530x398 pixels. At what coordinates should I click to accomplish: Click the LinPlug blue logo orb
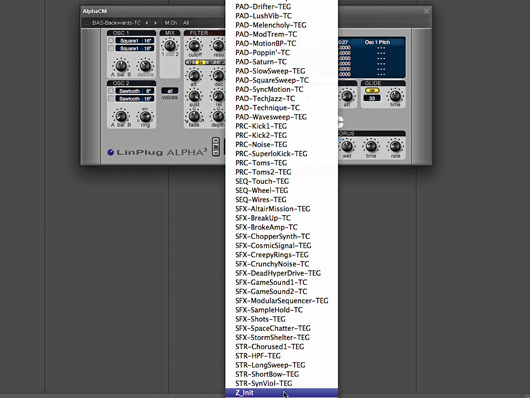click(111, 152)
